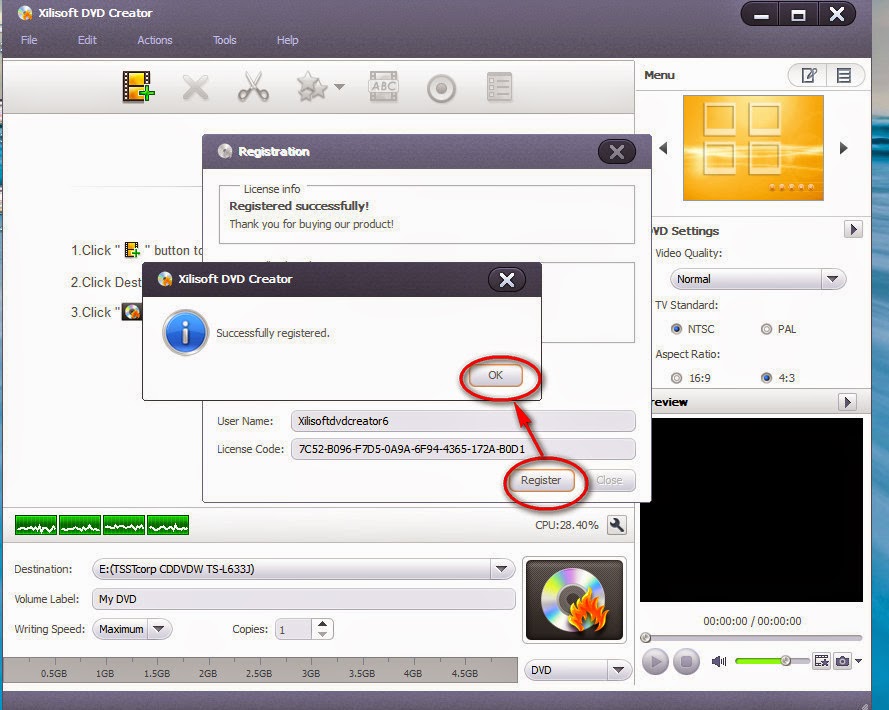889x710 pixels.
Task: Click the chapter list toolbar icon
Action: point(499,87)
